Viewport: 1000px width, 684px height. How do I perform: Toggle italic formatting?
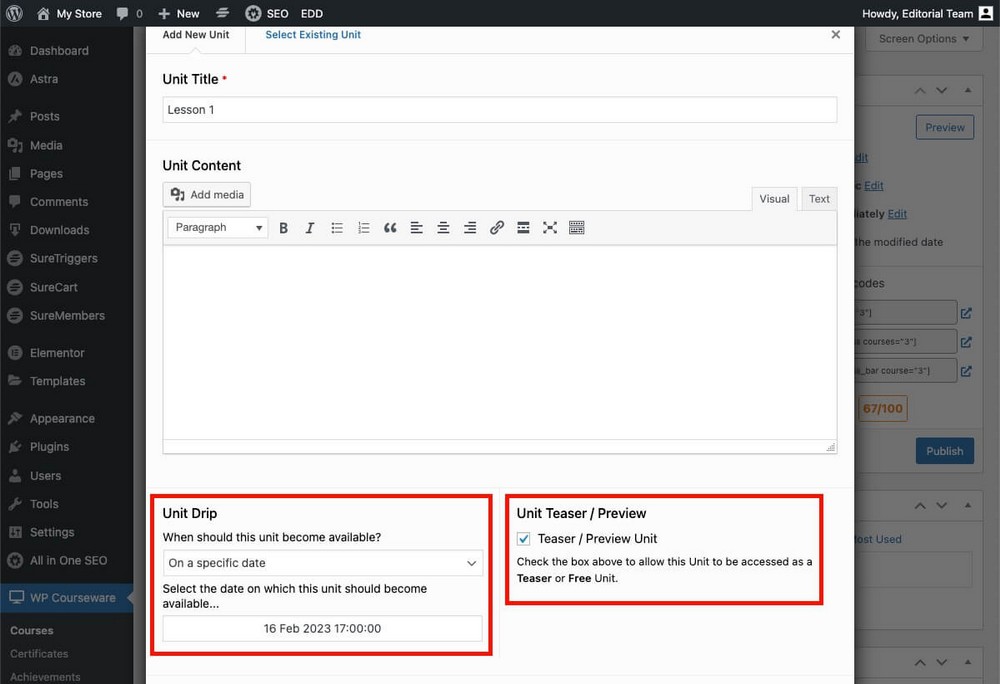(310, 228)
